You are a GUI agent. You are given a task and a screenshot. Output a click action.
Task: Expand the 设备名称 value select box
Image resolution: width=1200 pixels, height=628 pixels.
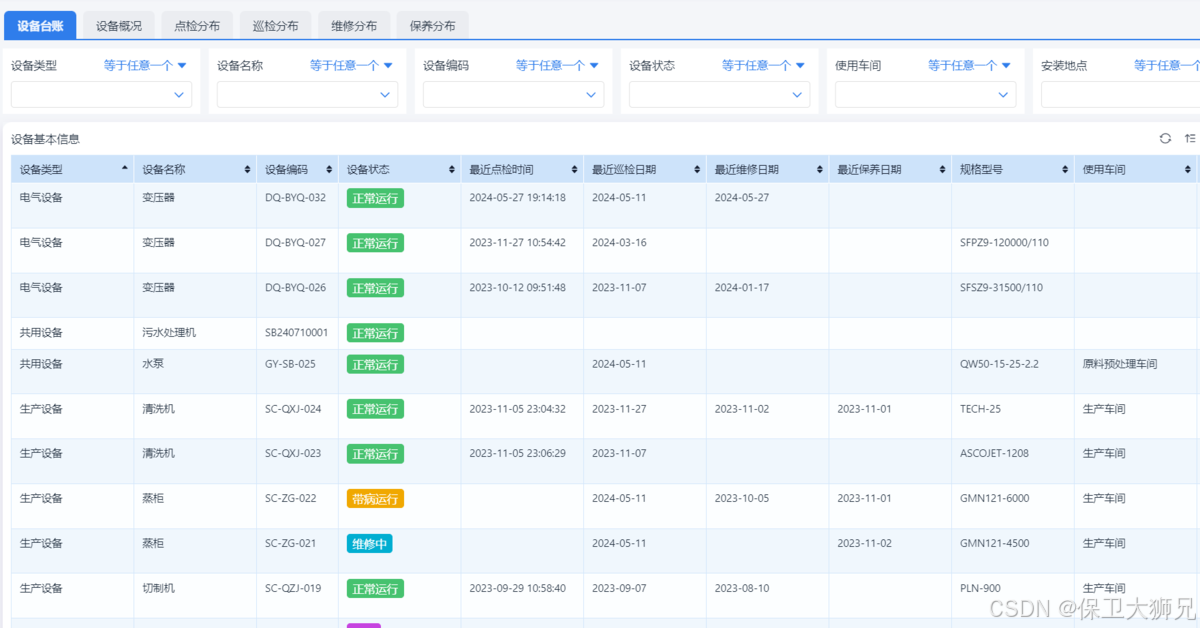(x=307, y=95)
